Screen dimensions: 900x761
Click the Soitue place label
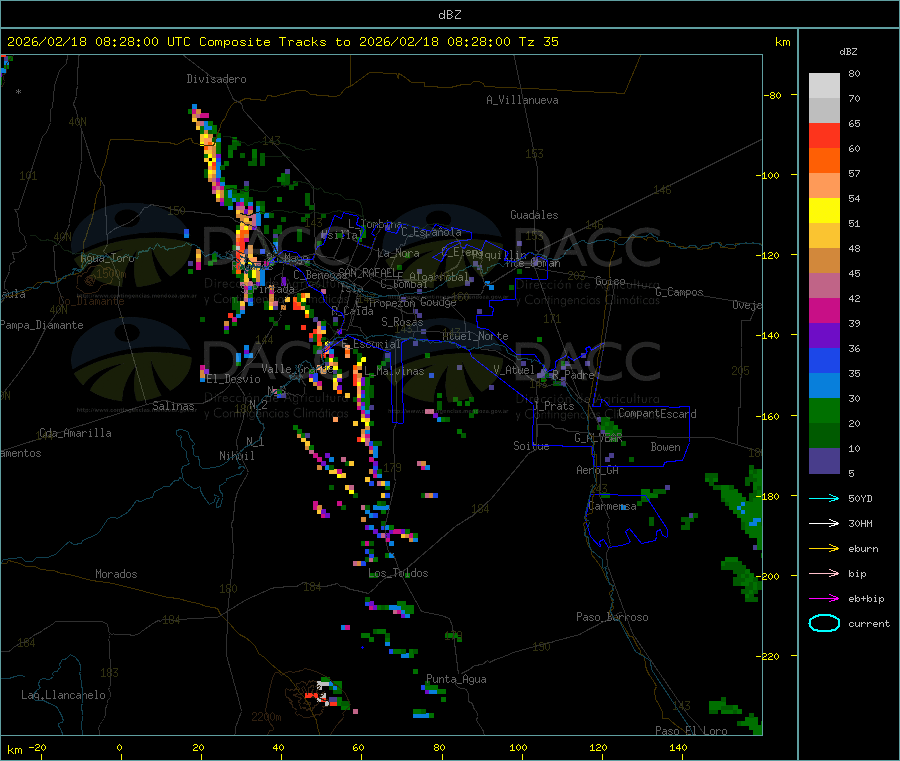click(531, 445)
